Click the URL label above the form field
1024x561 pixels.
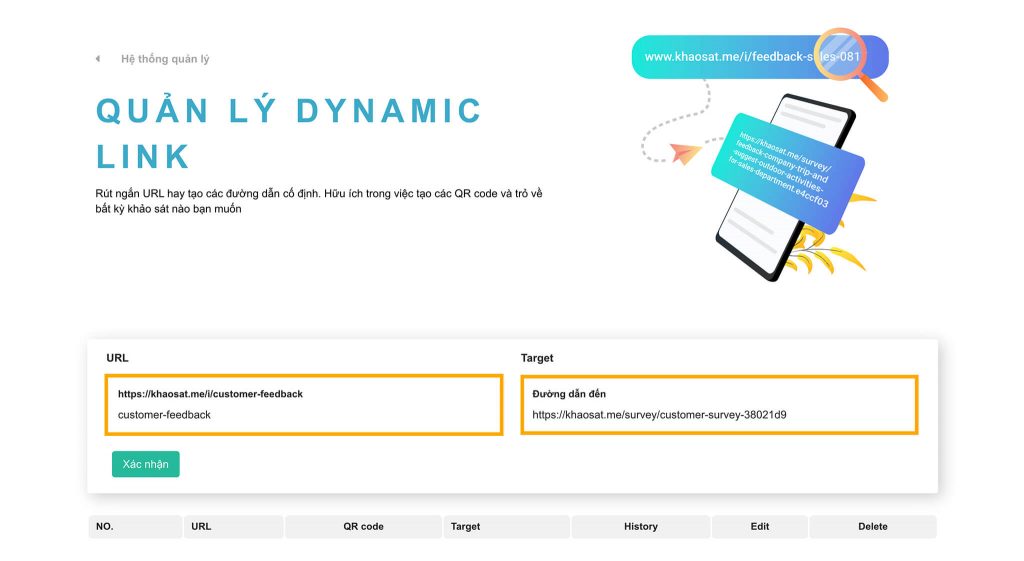click(118, 358)
